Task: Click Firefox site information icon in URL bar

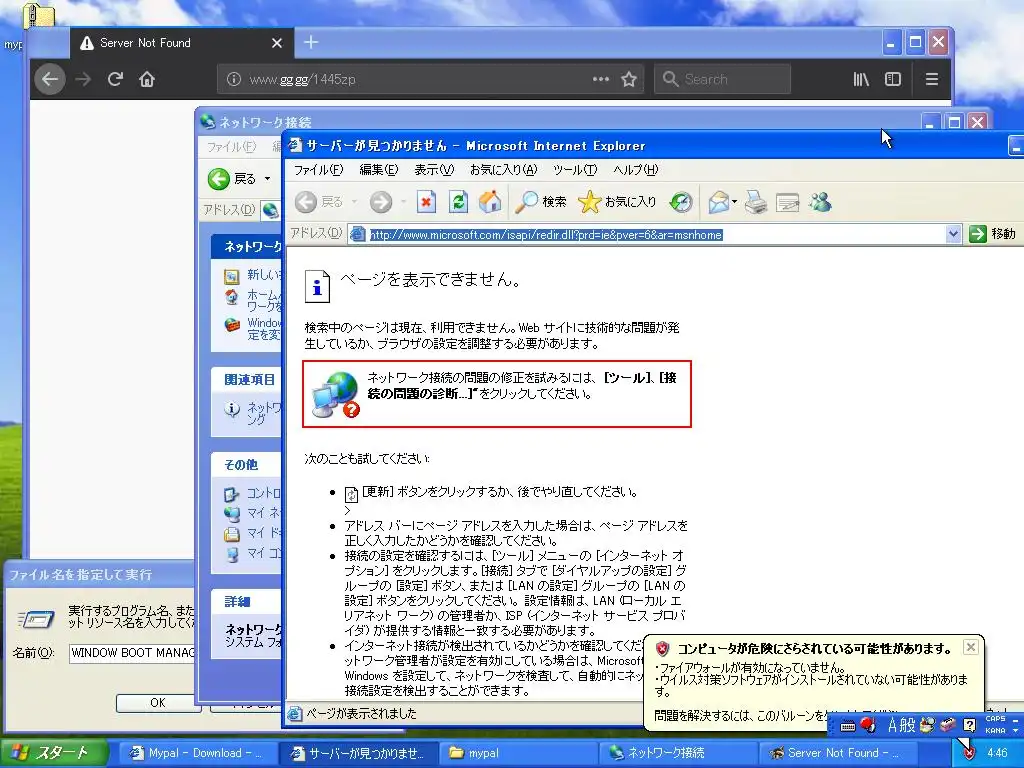Action: pyautogui.click(x=233, y=79)
